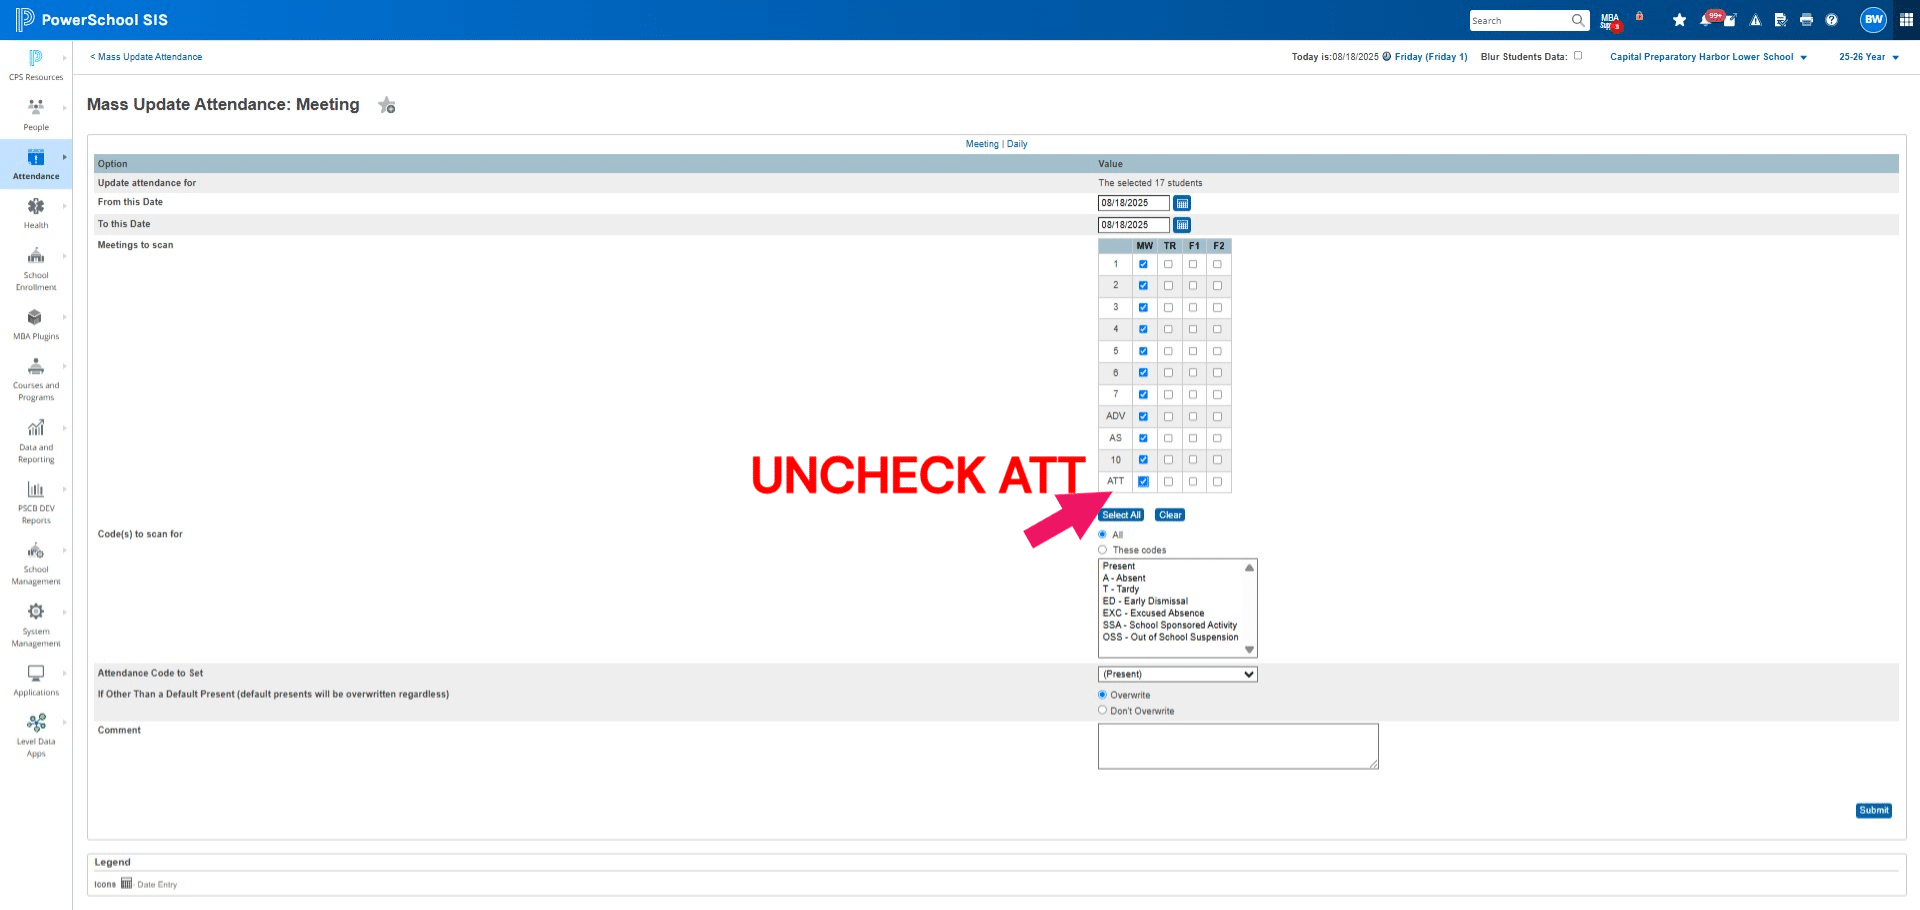Open PSCB DEV Reports sidebar item
1920x910 pixels.
tap(36, 502)
